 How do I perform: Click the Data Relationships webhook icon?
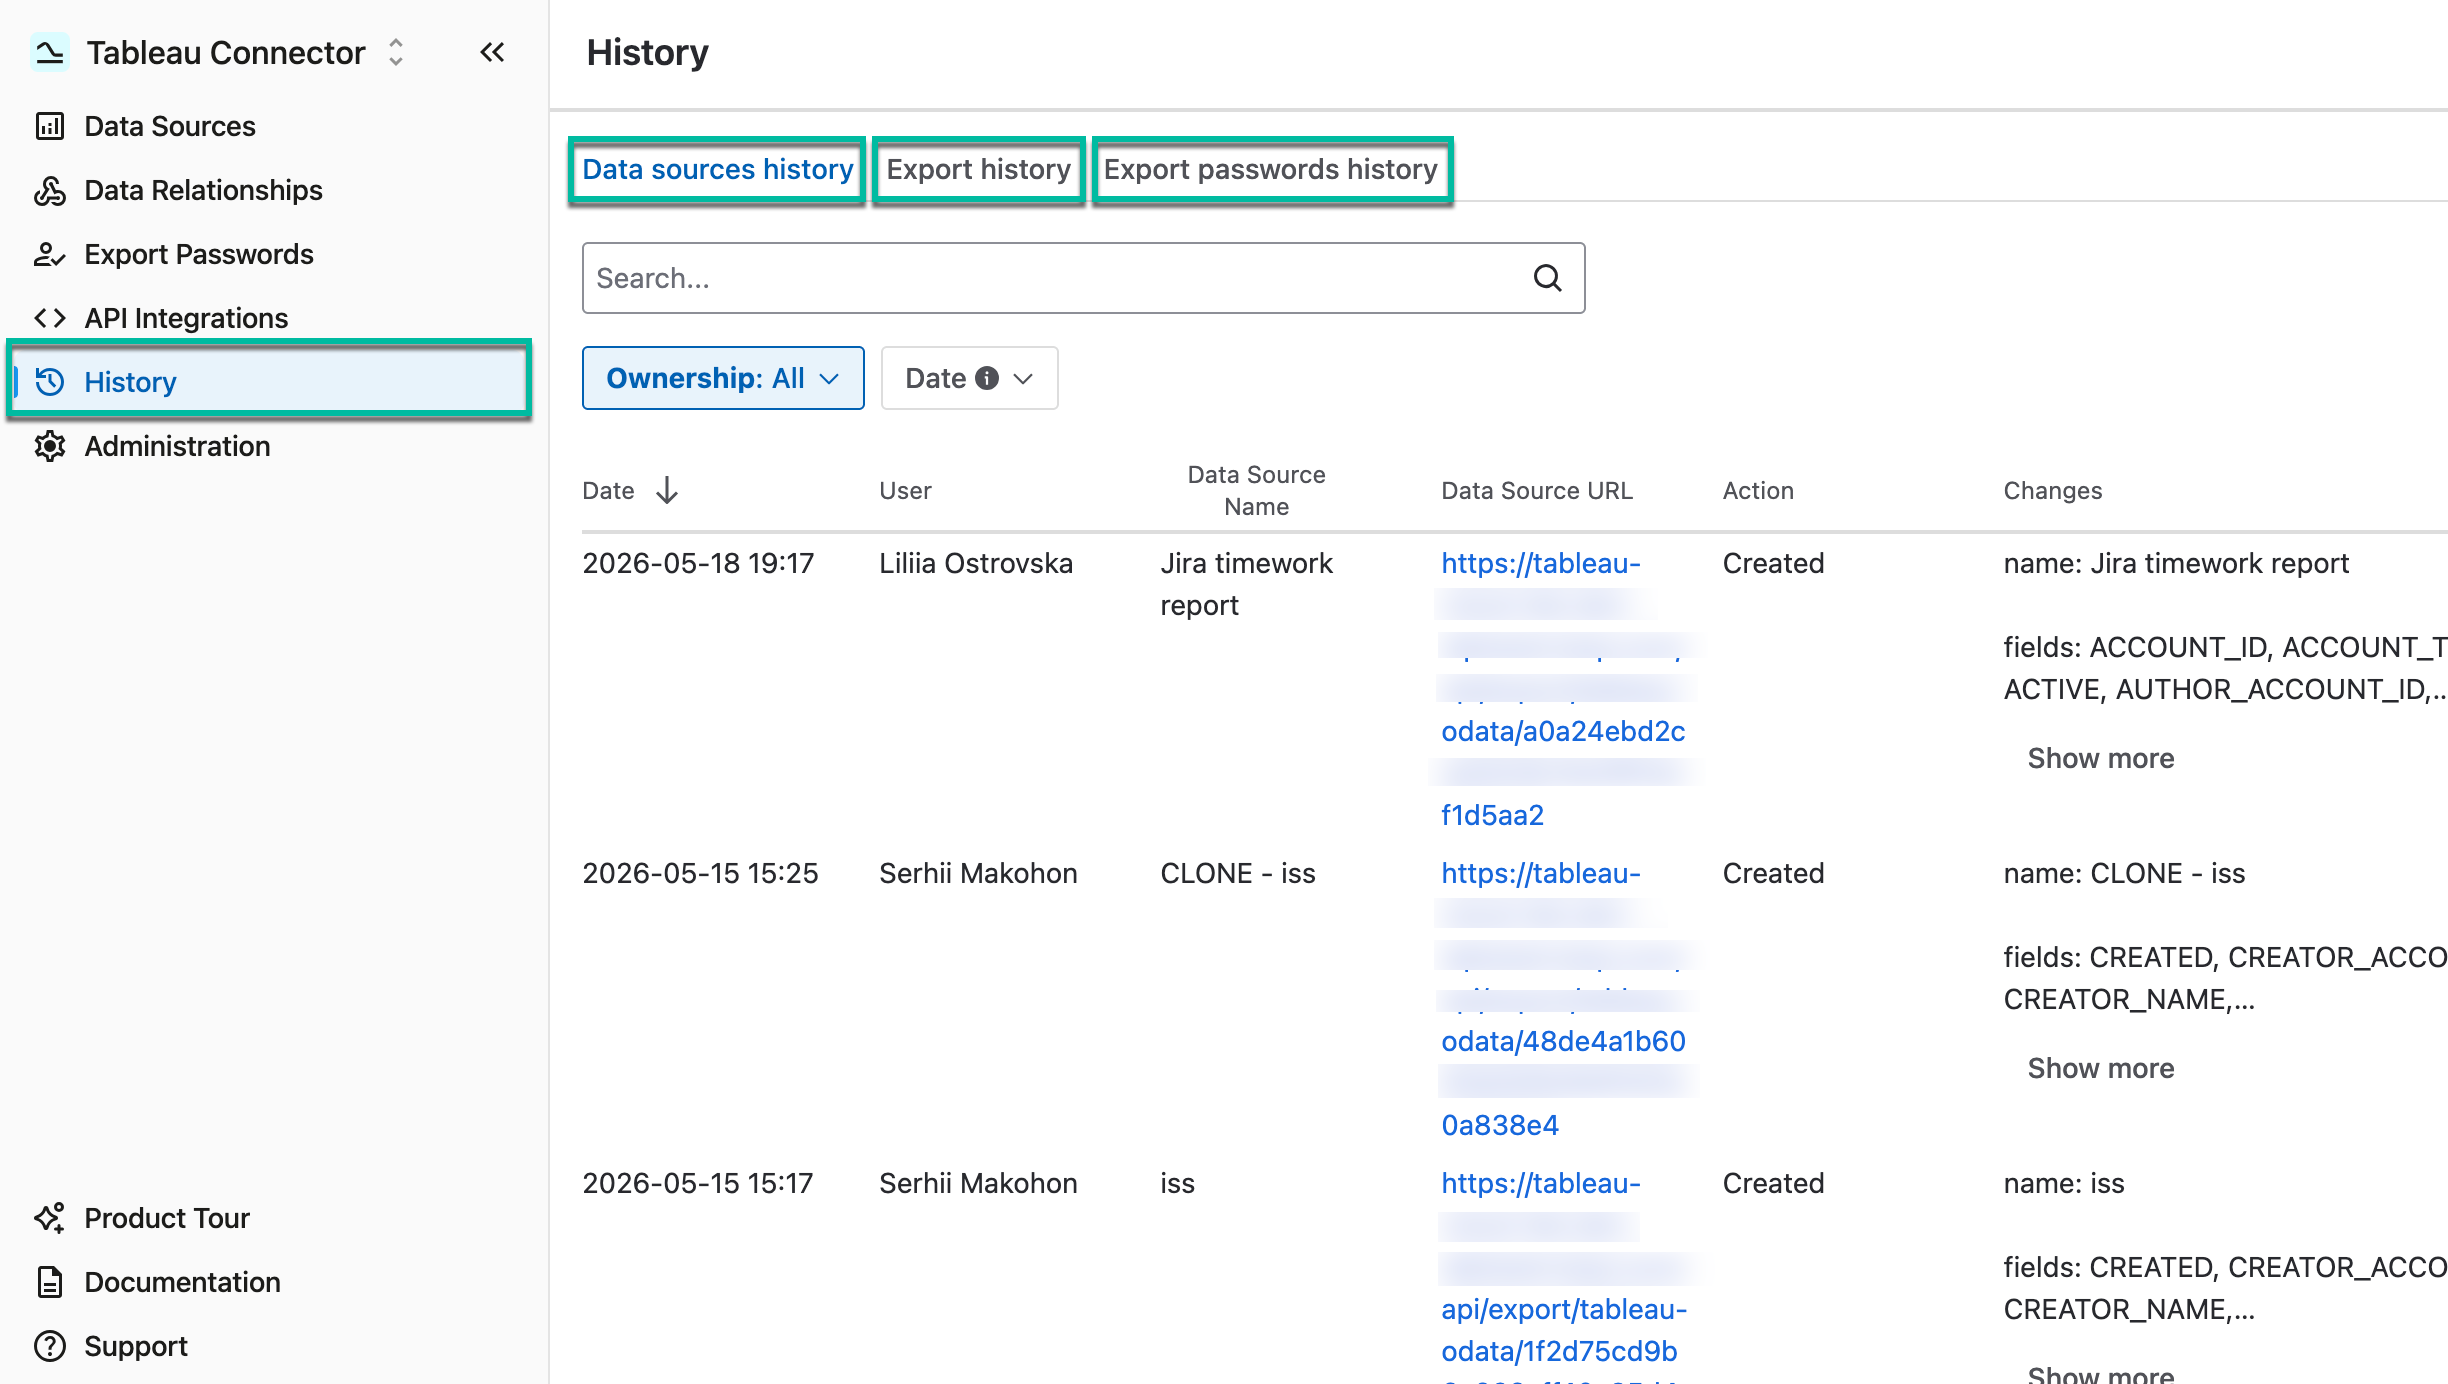pos(49,190)
